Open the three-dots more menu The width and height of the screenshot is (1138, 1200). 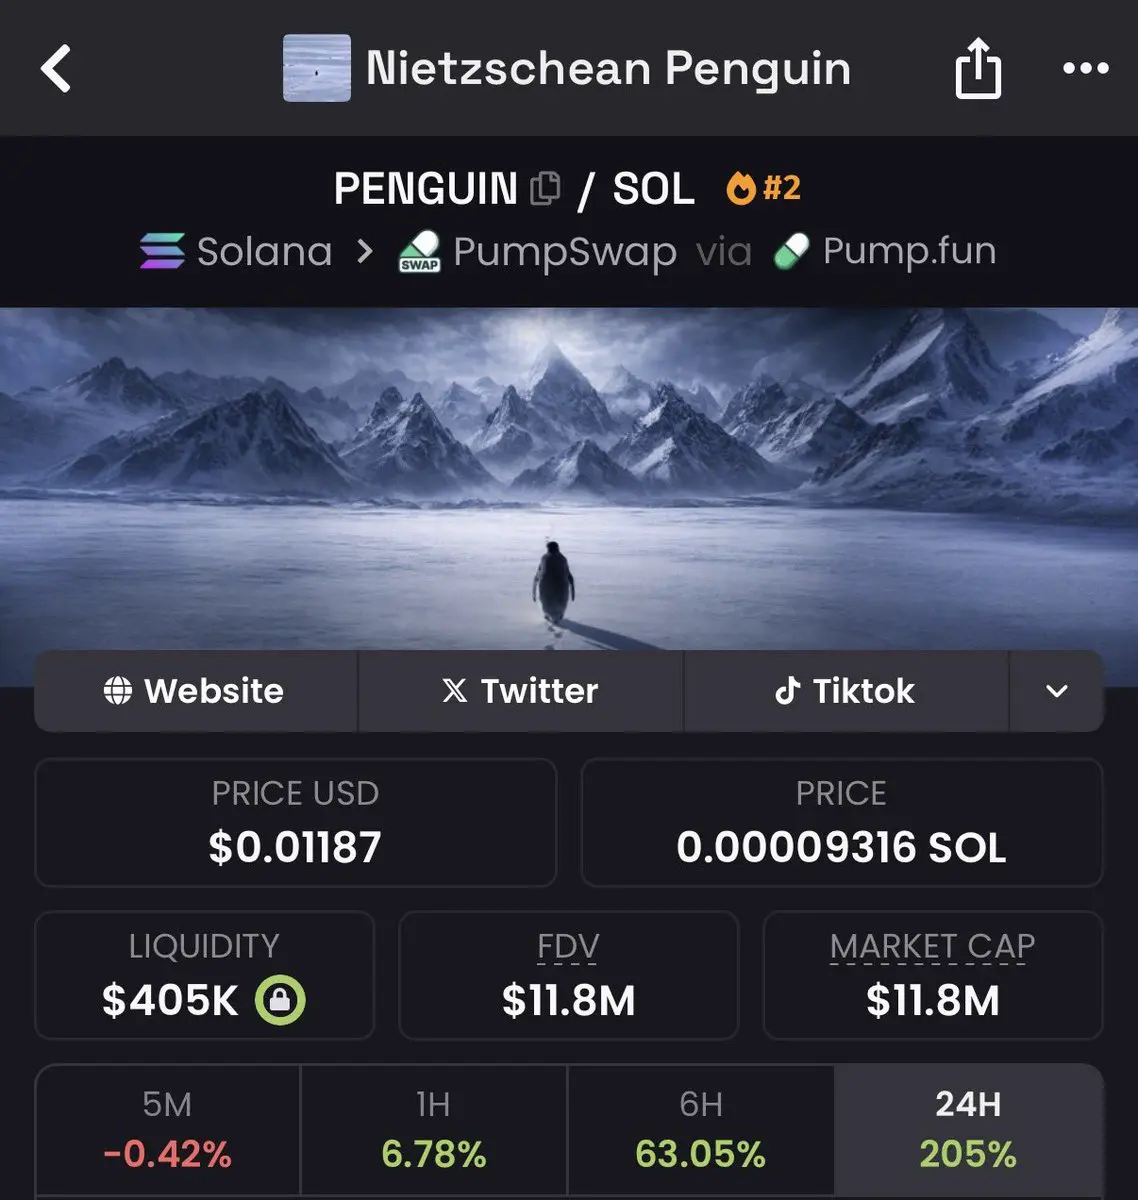[x=1086, y=68]
